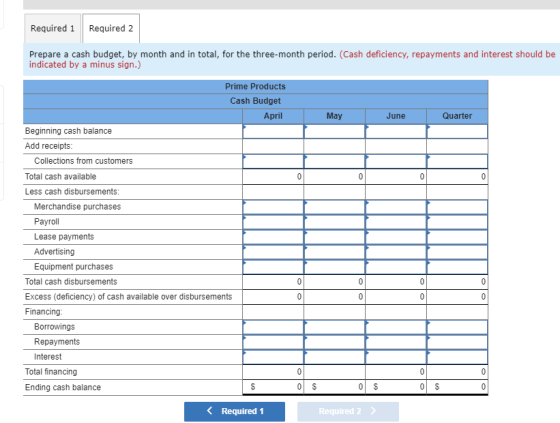Click Quarter Merchandise purchases input

pyautogui.click(x=458, y=207)
